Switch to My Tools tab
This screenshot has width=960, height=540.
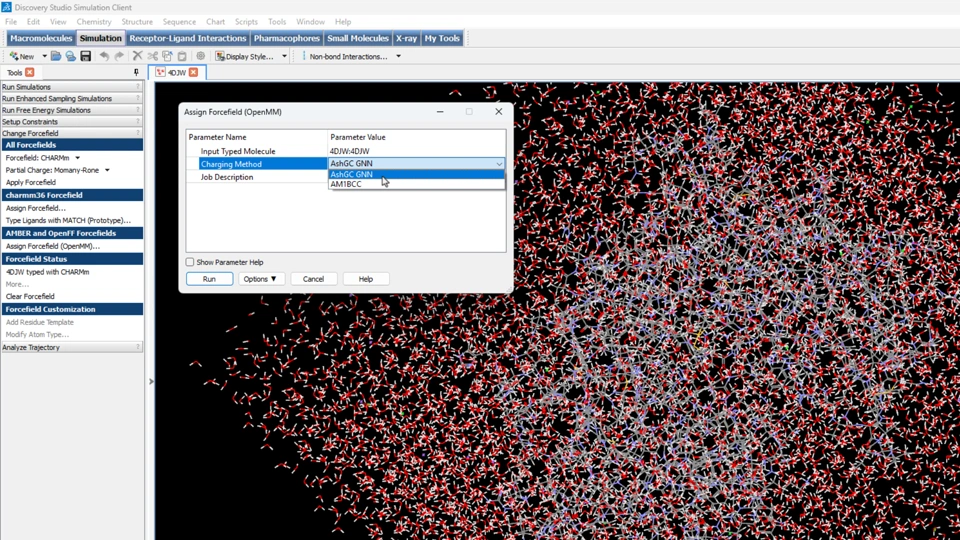tap(441, 38)
